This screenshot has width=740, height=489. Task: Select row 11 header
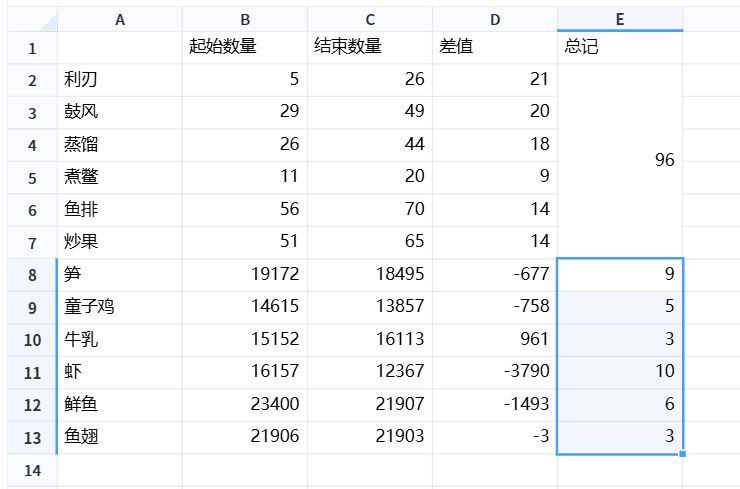32,372
